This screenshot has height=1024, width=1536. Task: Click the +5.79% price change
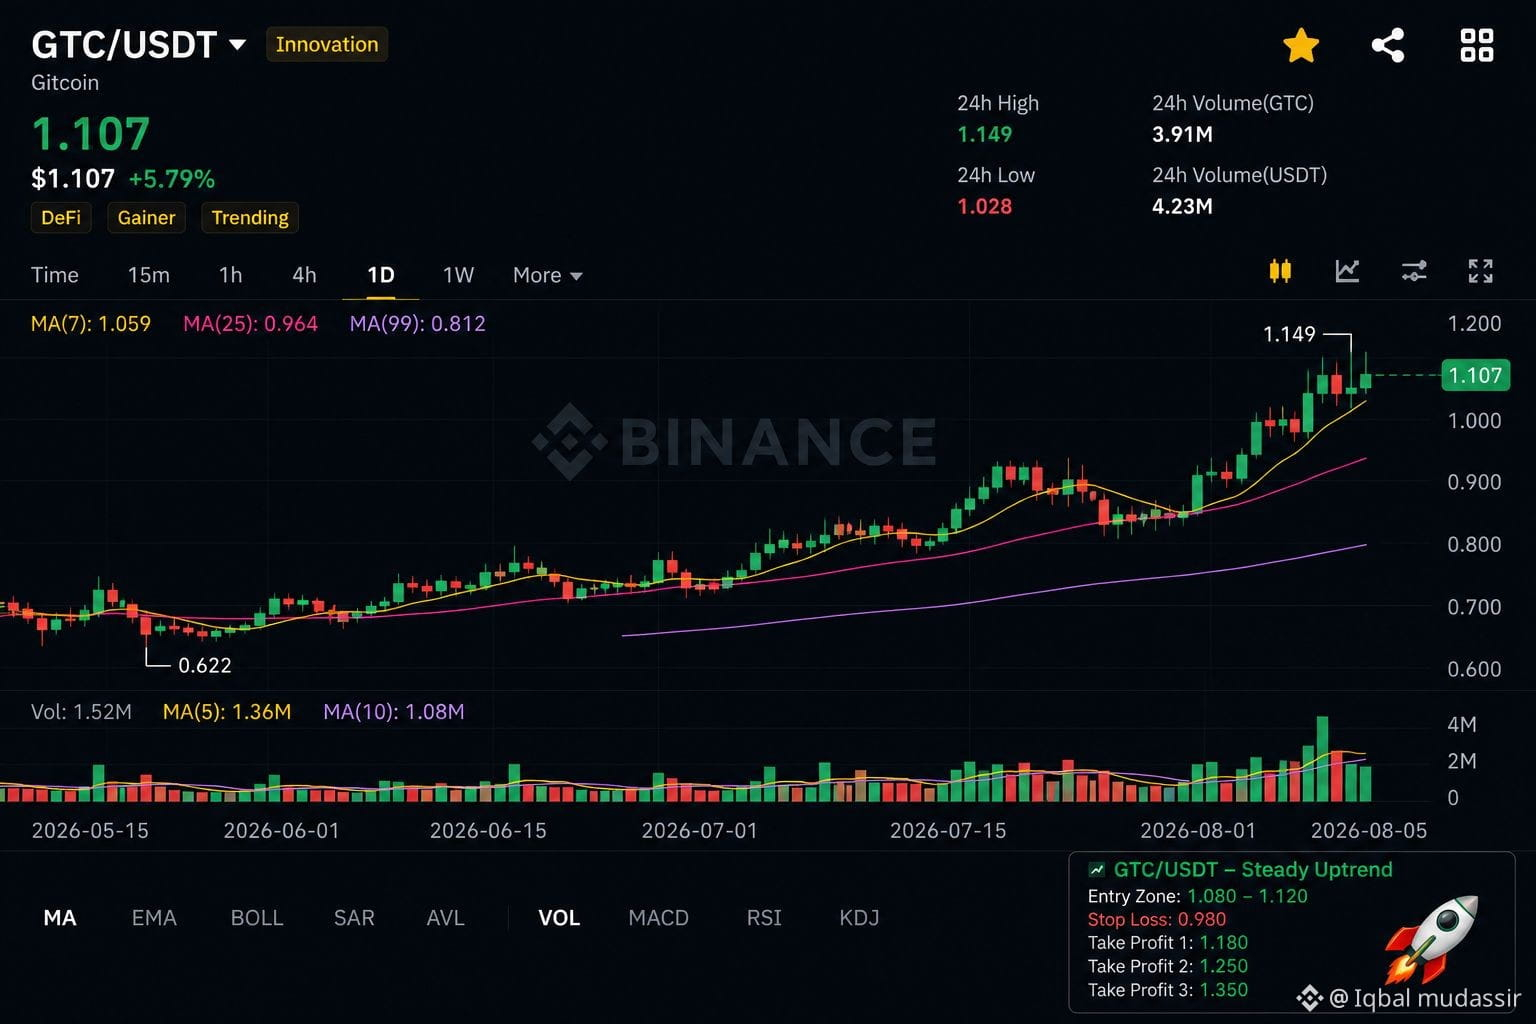172,179
